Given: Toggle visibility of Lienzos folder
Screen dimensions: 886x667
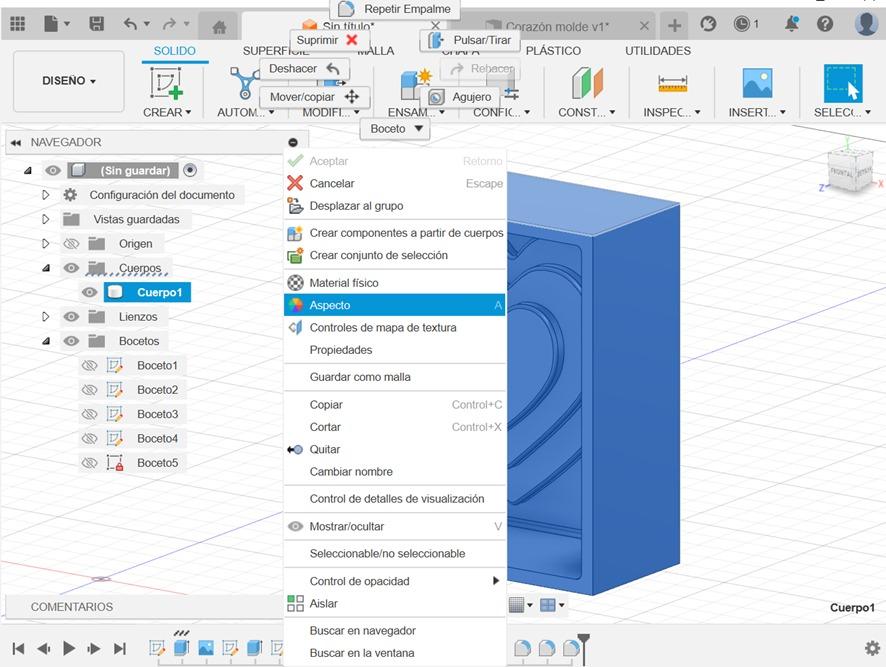Looking at the screenshot, I should click(x=71, y=317).
